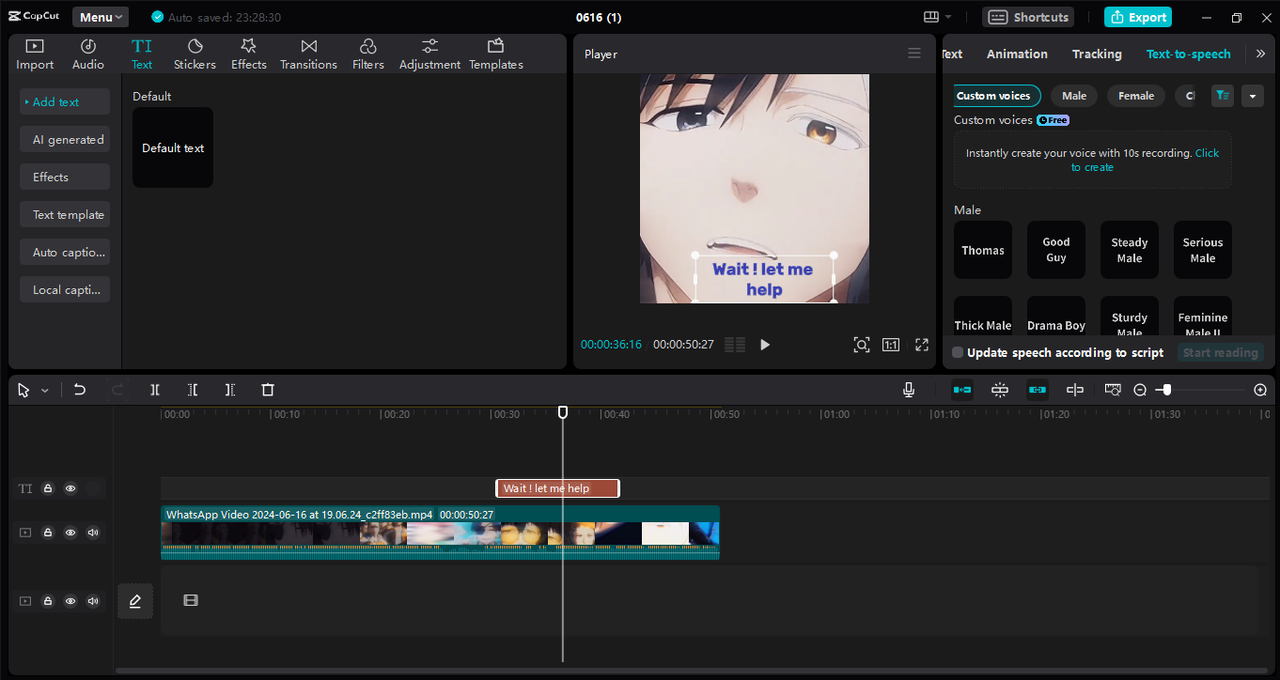Add Default text preset thumbnail
Viewport: 1280px width, 680px height.
(x=173, y=148)
